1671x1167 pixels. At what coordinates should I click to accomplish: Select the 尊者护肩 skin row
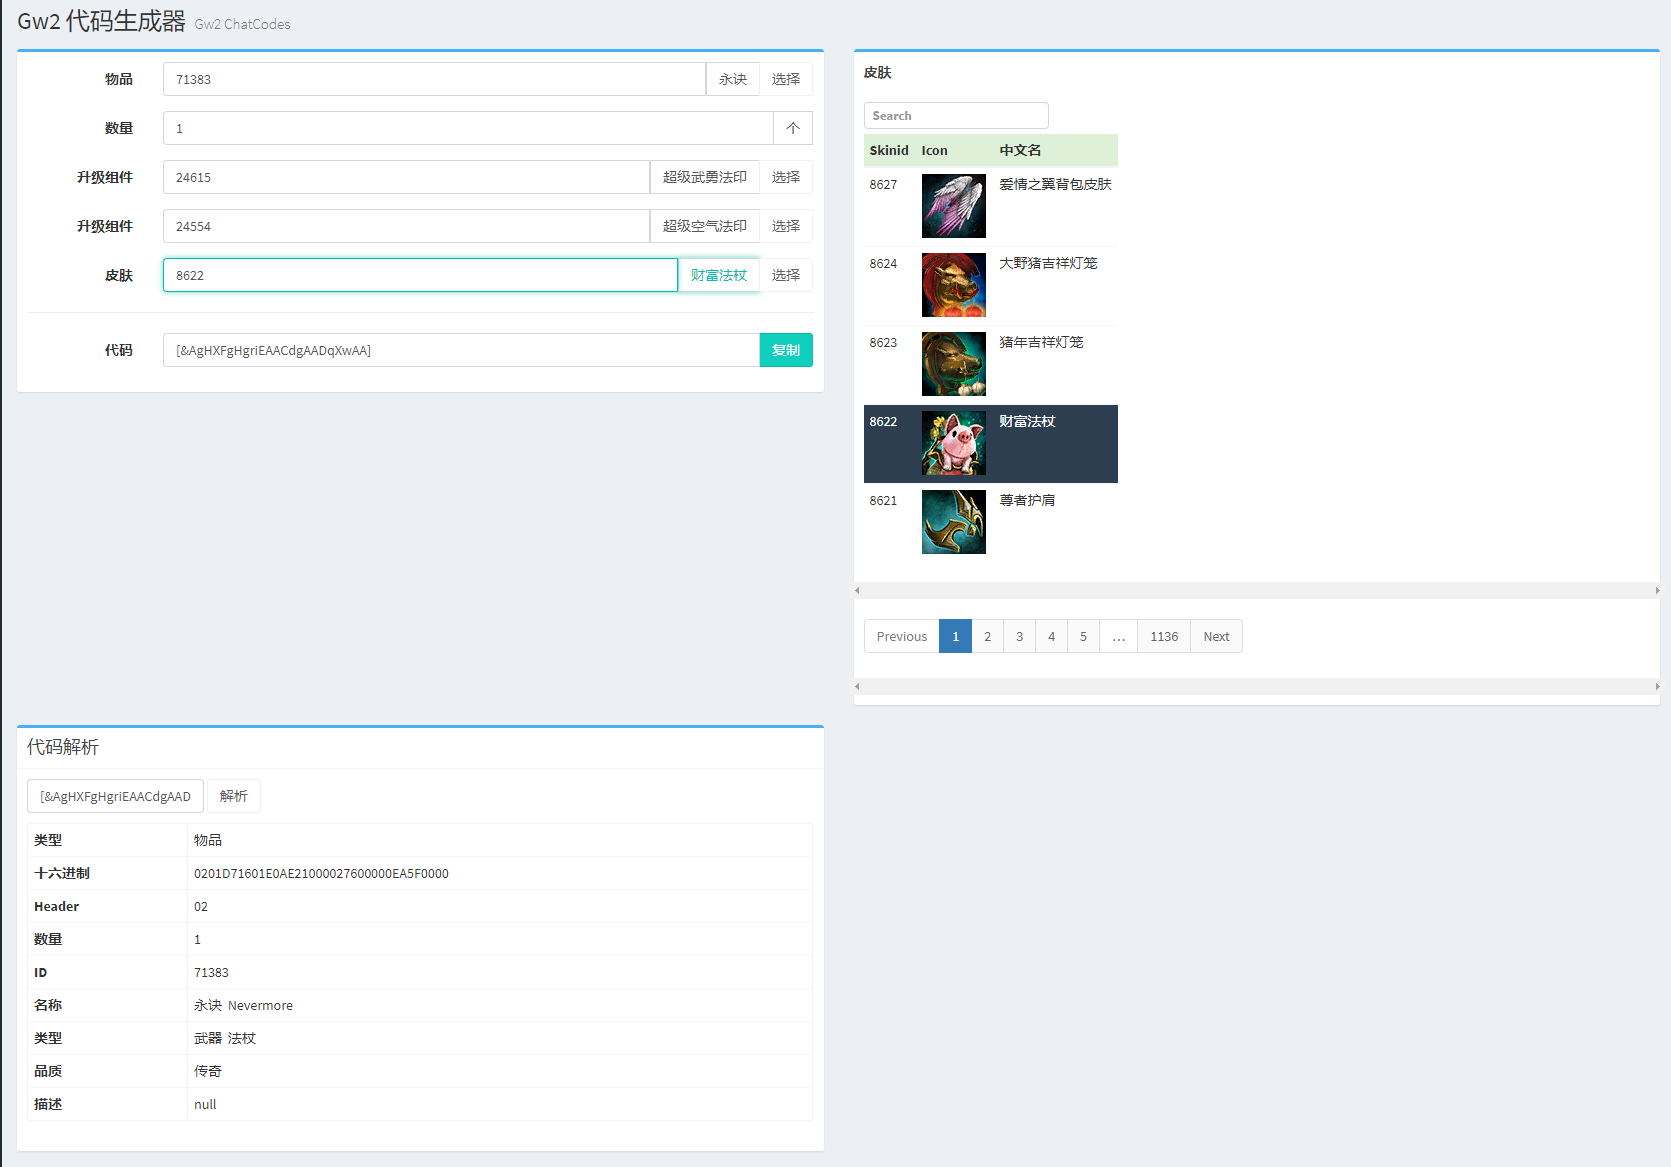click(991, 522)
